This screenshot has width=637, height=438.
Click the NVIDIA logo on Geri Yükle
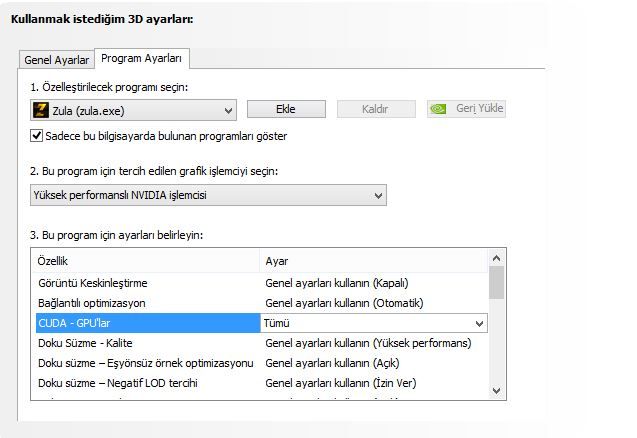(439, 109)
